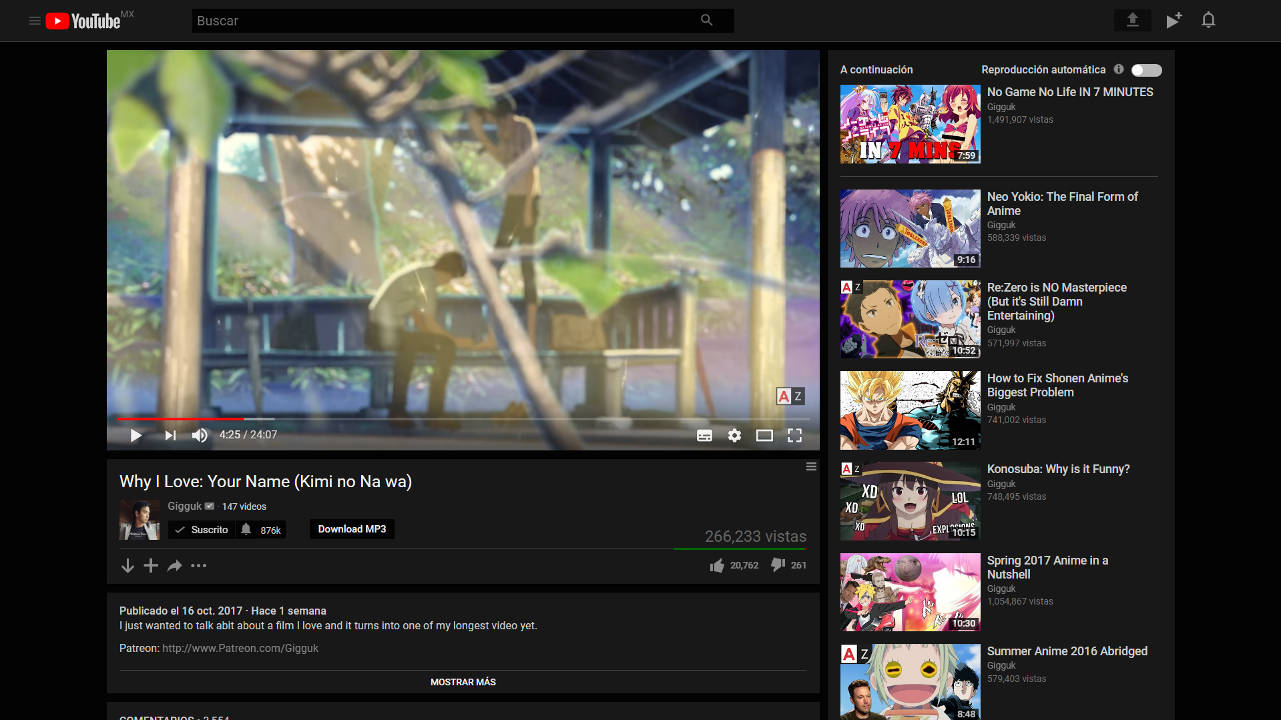Viewport: 1281px width, 720px height.
Task: Open Gigguk's channel avatar
Action: [139, 520]
